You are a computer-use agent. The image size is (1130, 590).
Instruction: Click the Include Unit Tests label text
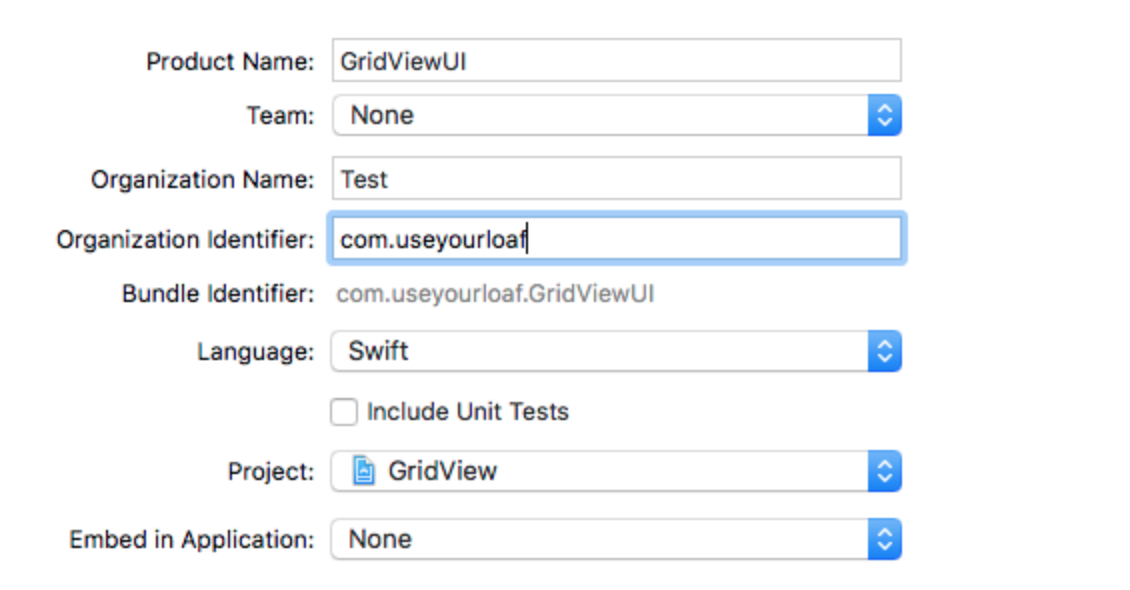pos(467,412)
